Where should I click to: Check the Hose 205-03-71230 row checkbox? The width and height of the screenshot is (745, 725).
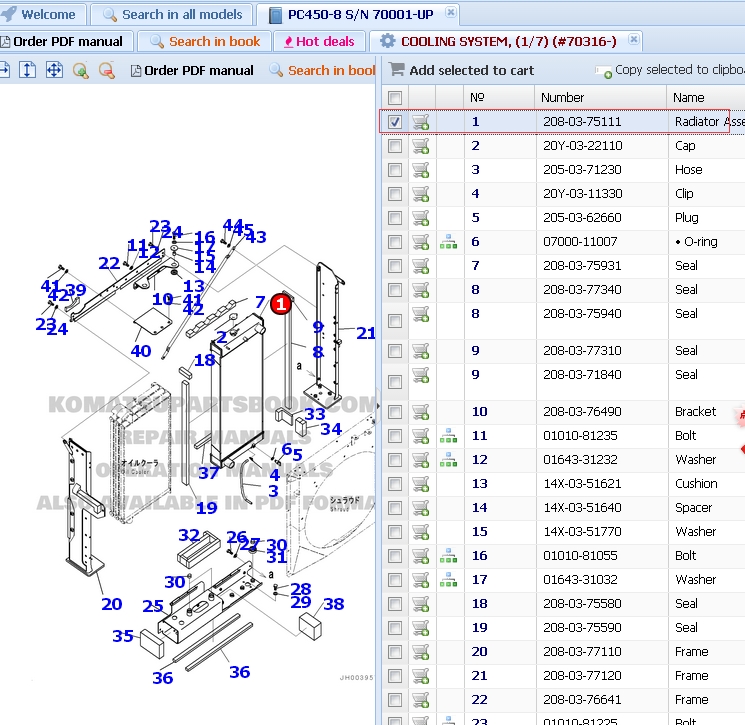point(395,170)
